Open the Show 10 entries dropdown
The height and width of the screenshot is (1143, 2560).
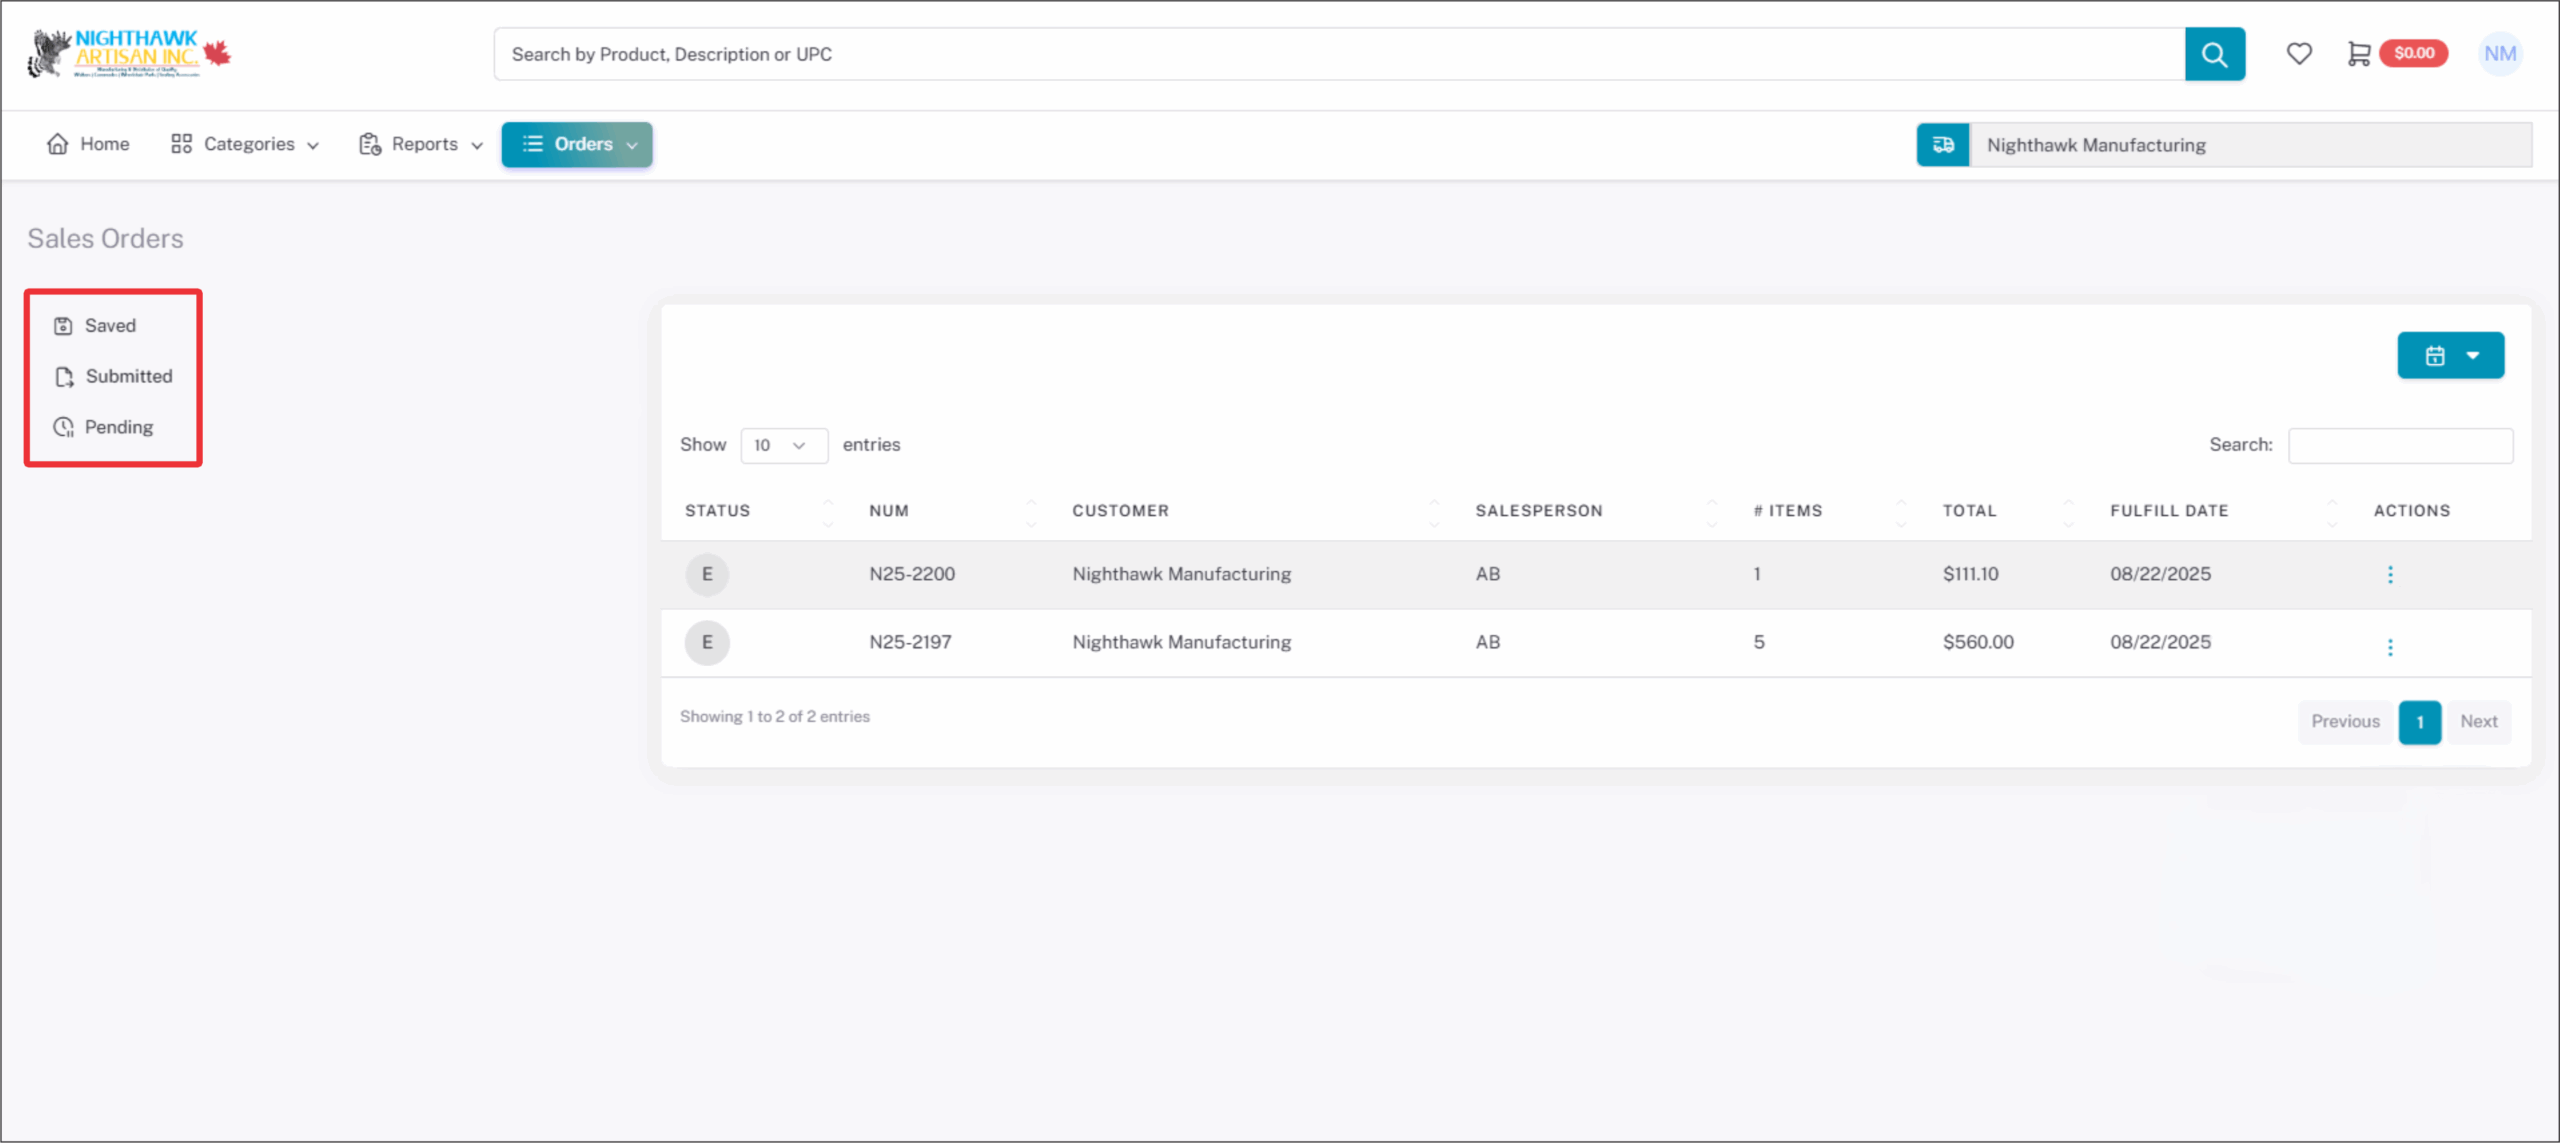[x=783, y=445]
